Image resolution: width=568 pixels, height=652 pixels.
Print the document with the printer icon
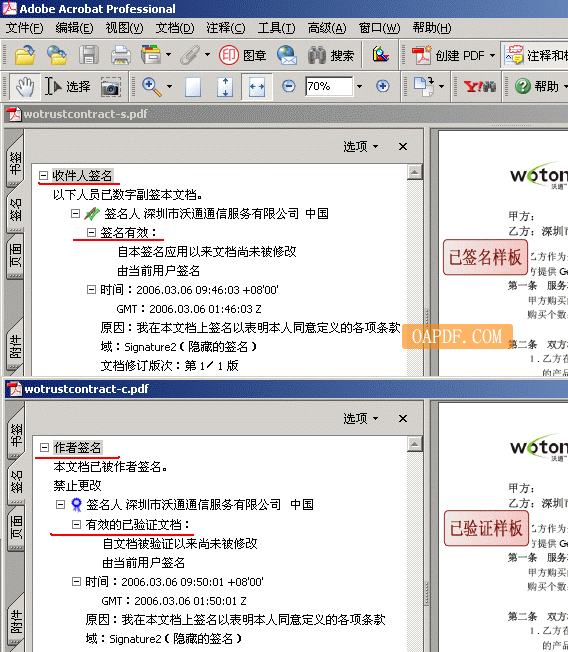pos(121,55)
